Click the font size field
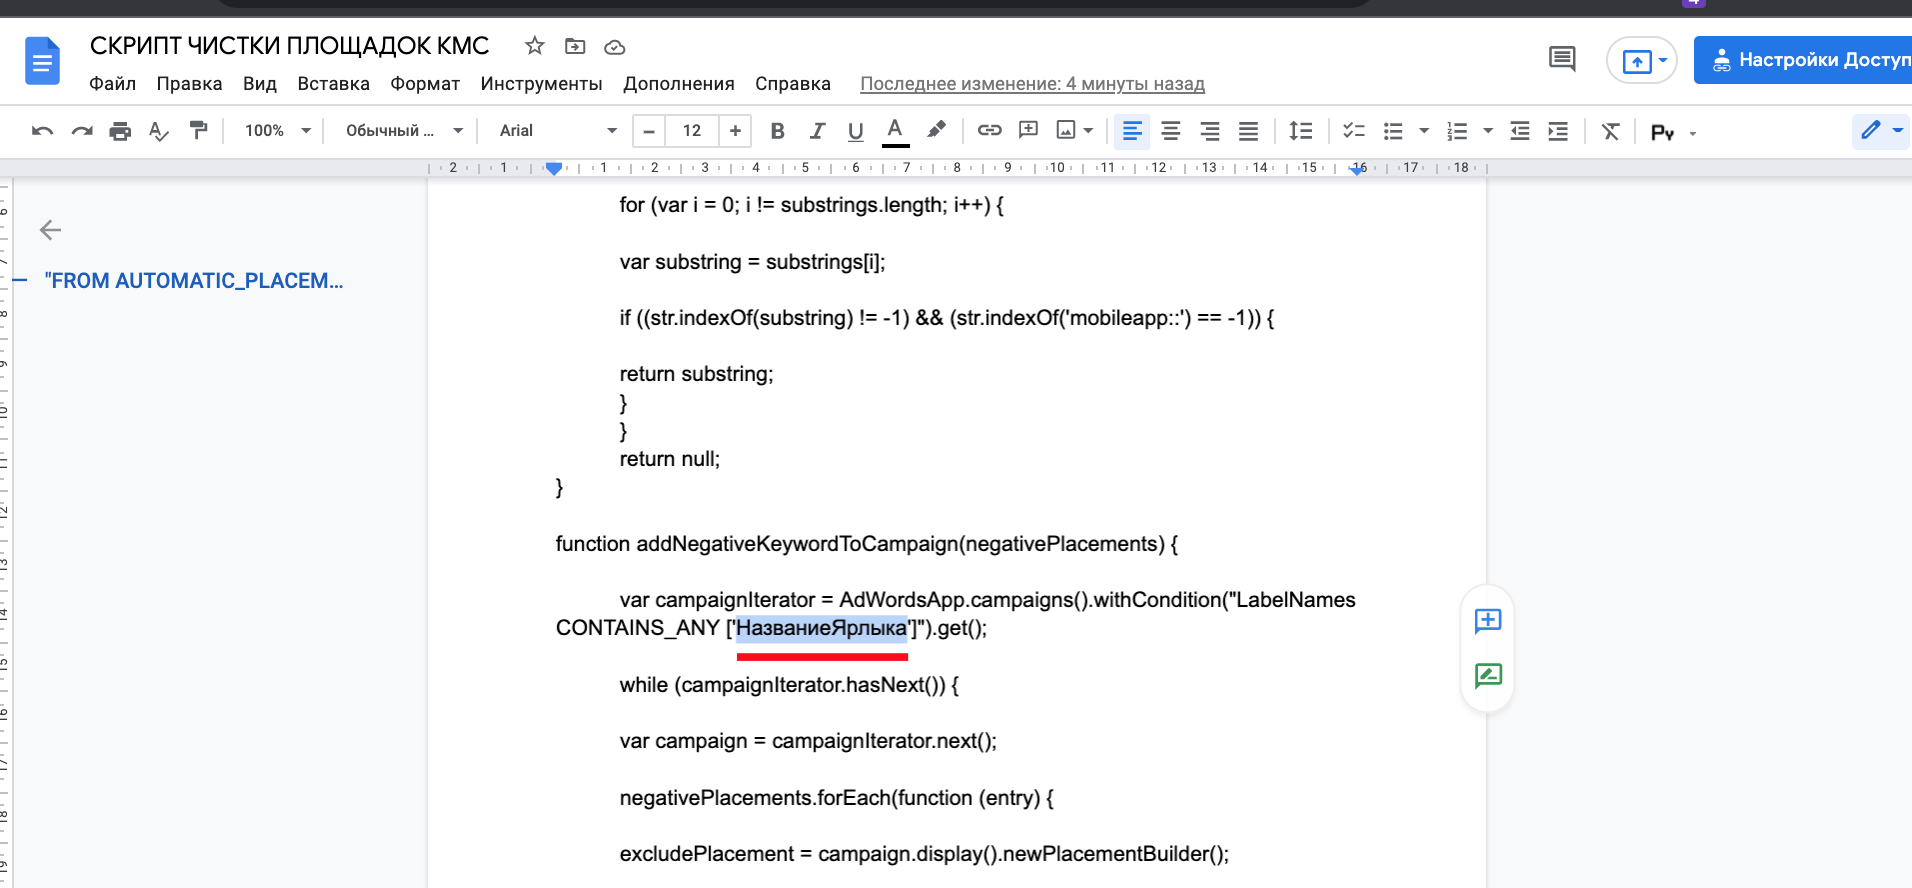The height and width of the screenshot is (888, 1912). click(x=692, y=131)
